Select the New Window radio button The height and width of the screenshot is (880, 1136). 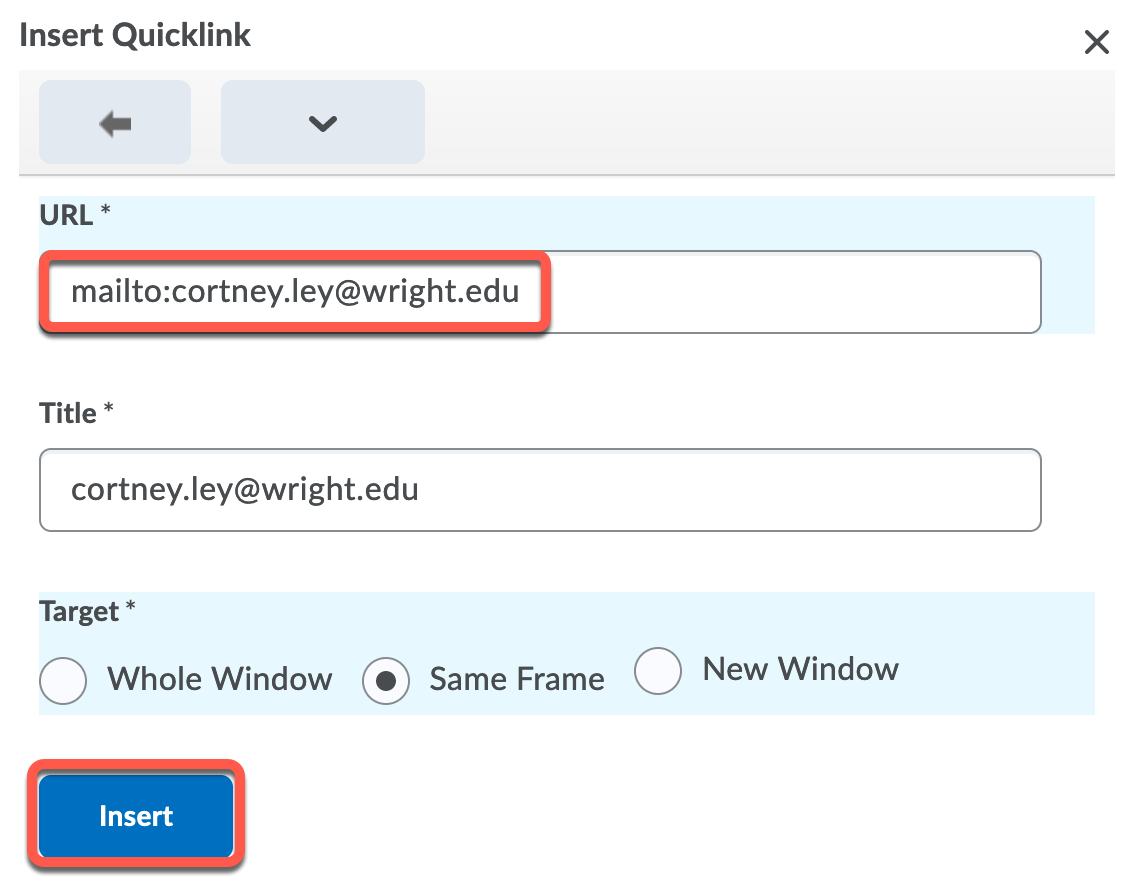[658, 670]
